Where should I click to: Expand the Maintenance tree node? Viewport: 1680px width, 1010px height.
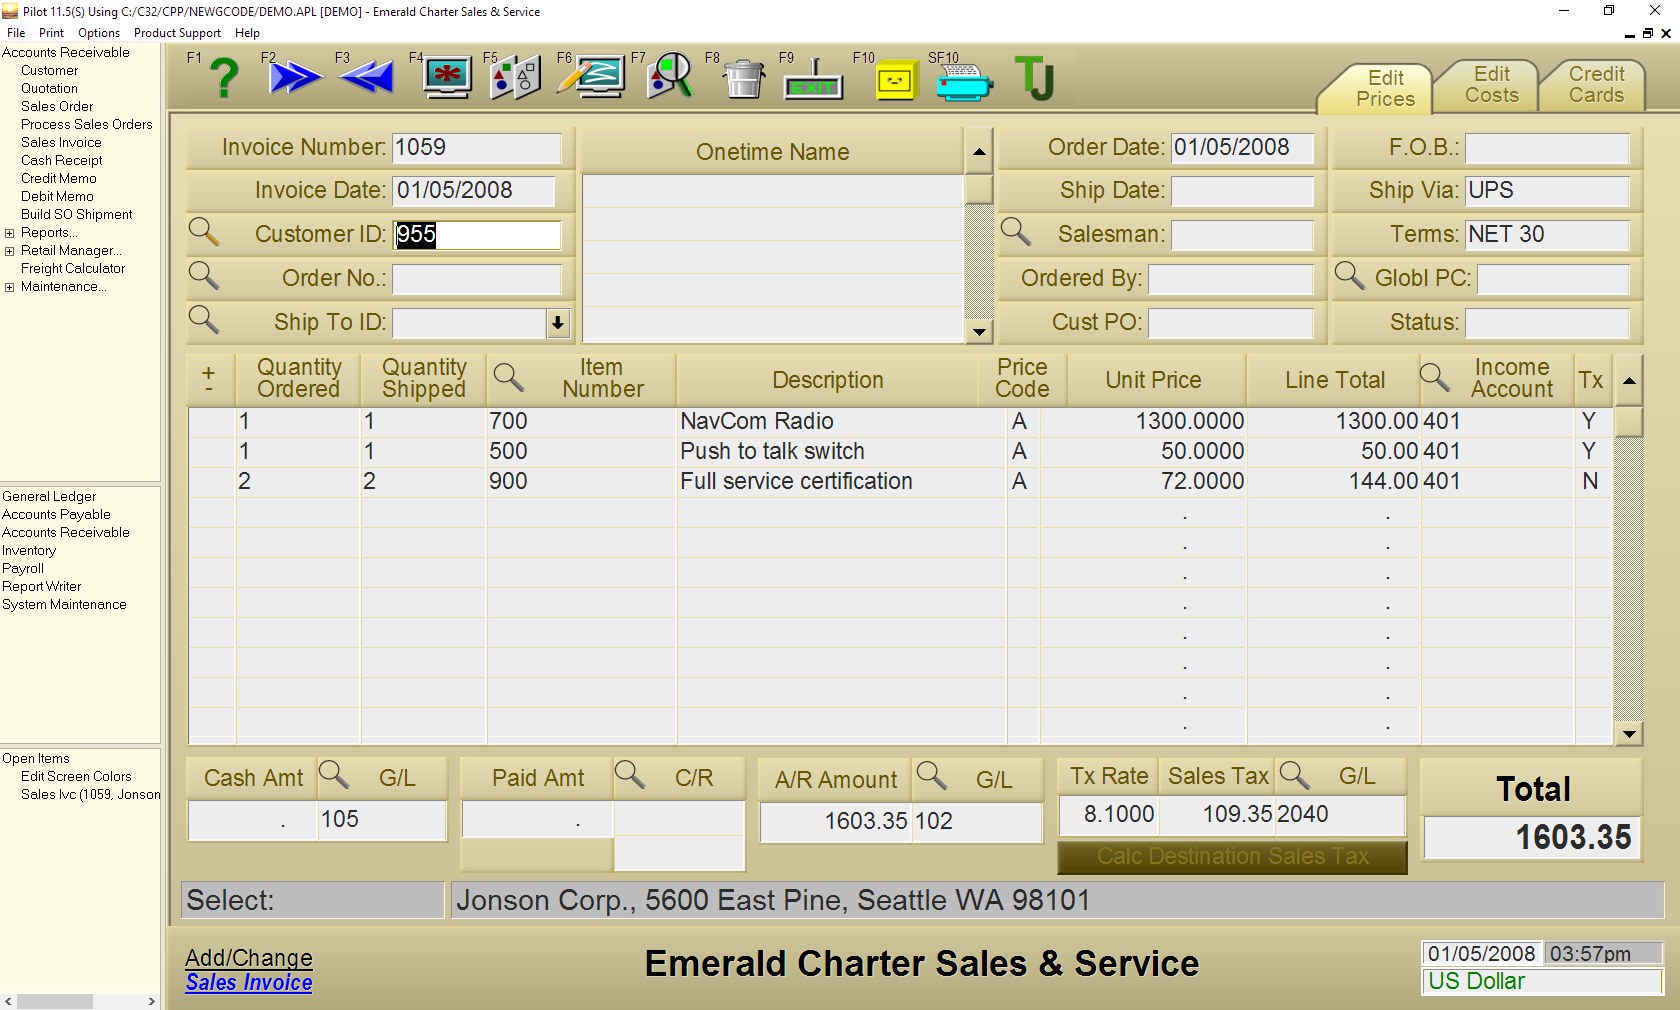(10, 287)
